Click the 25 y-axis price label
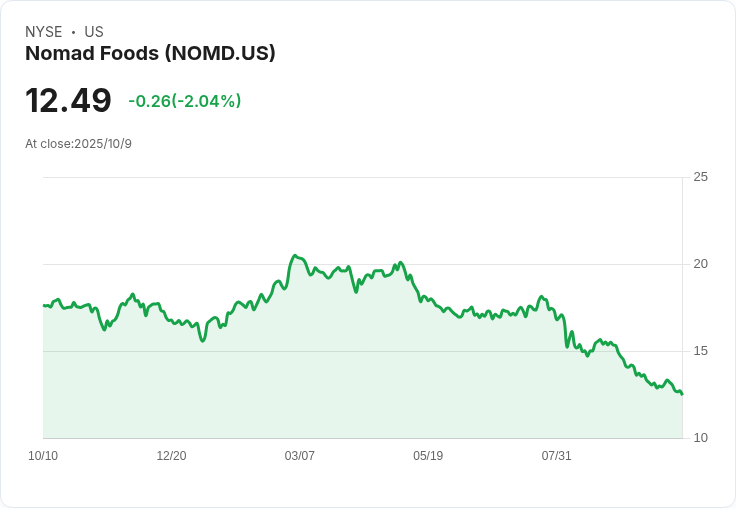Viewport: 736px width, 508px height. tap(701, 177)
